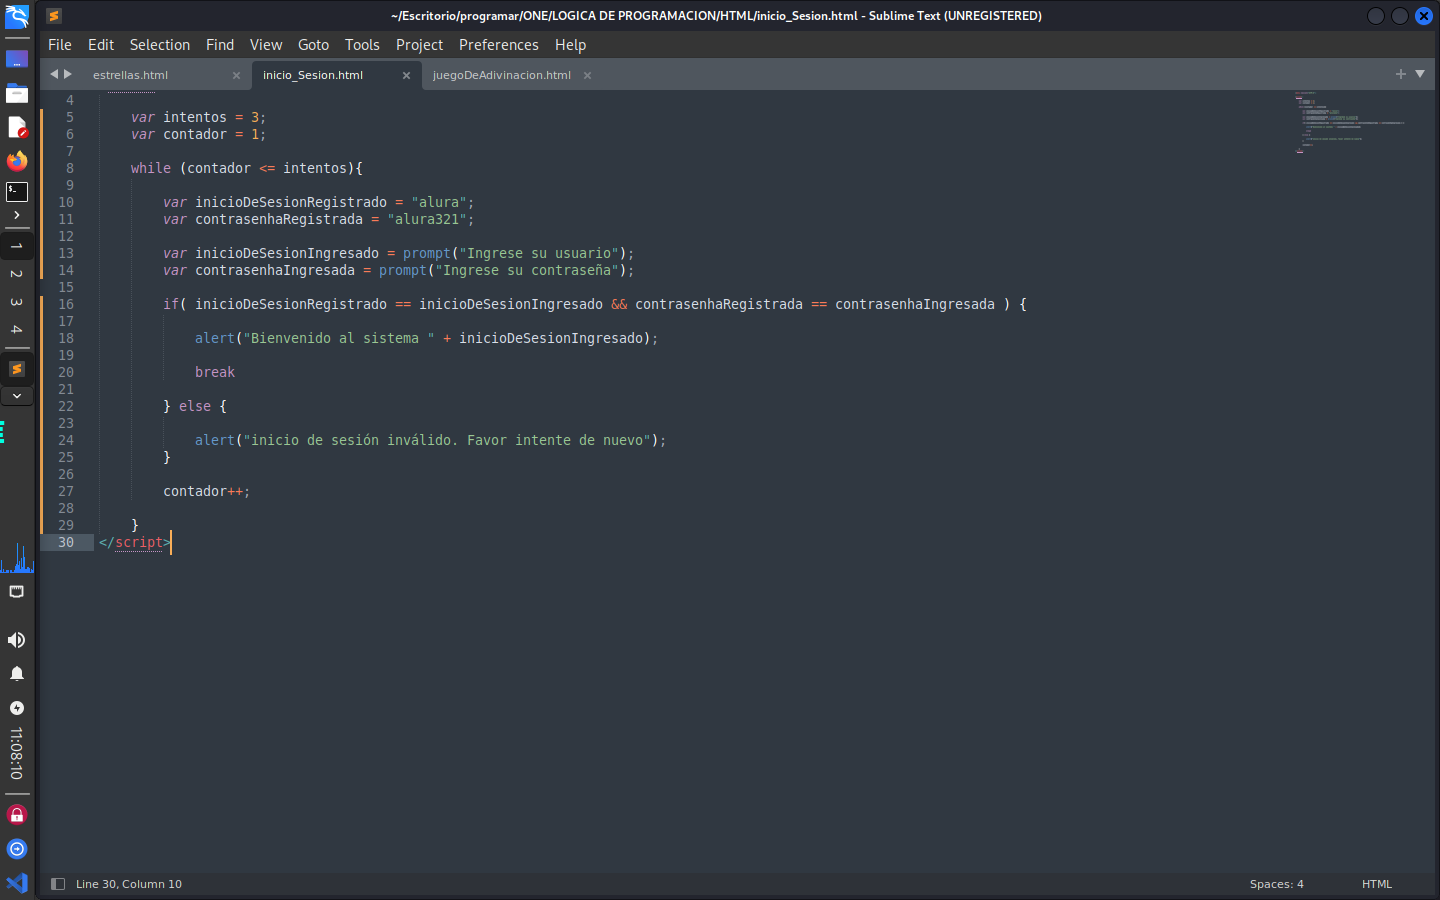Click the panel clock 11:08:10

click(x=17, y=754)
